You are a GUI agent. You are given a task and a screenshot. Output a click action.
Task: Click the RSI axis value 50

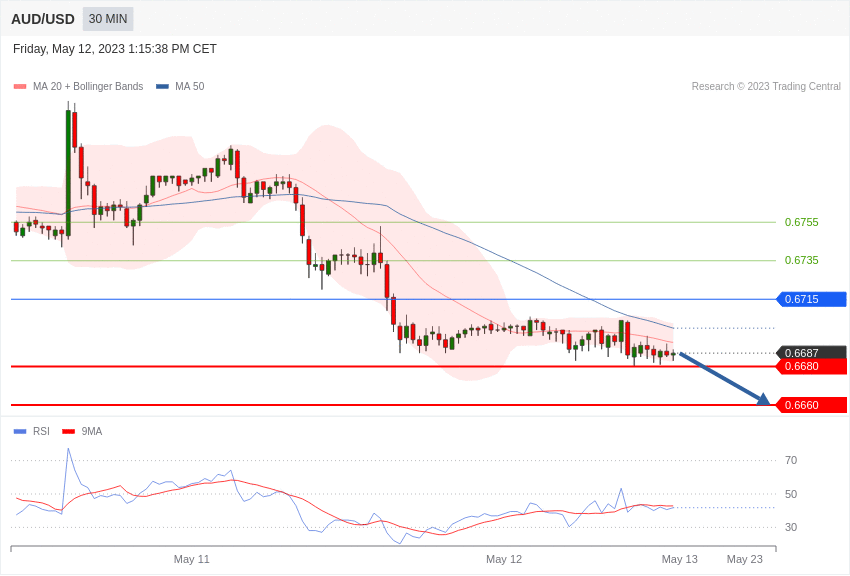791,494
